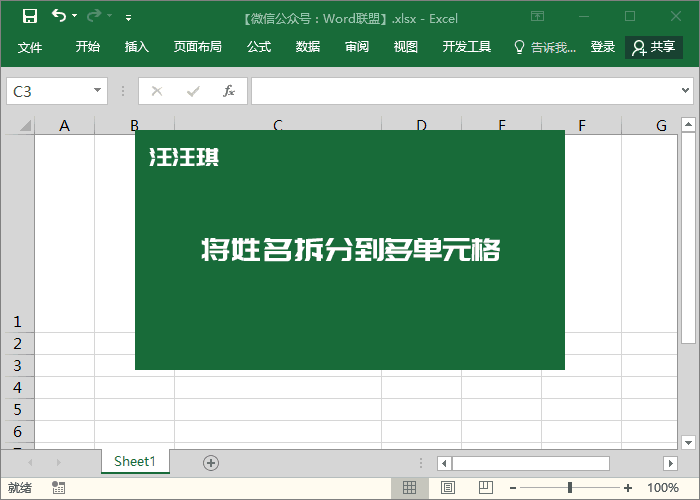Switch to the 插入 ribbon tab

tap(137, 46)
